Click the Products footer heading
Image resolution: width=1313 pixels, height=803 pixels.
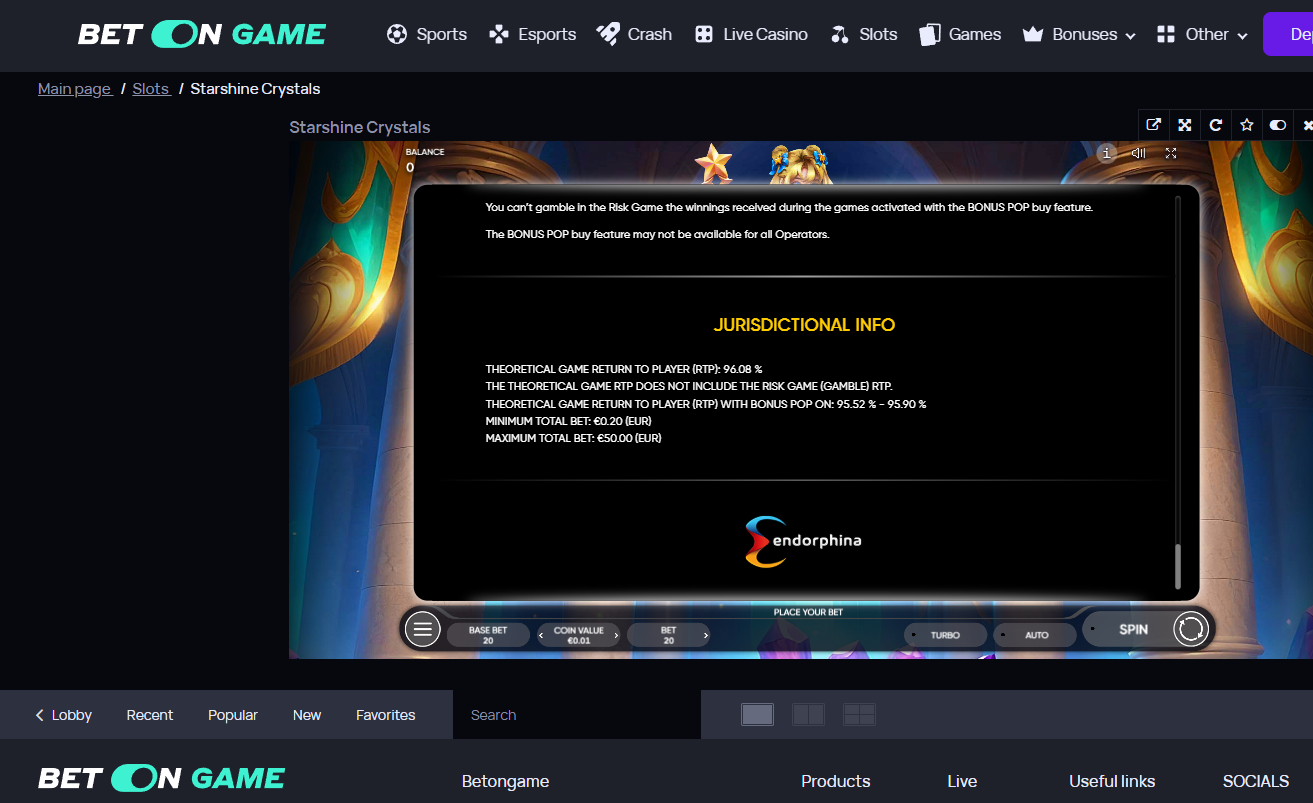pyautogui.click(x=836, y=781)
